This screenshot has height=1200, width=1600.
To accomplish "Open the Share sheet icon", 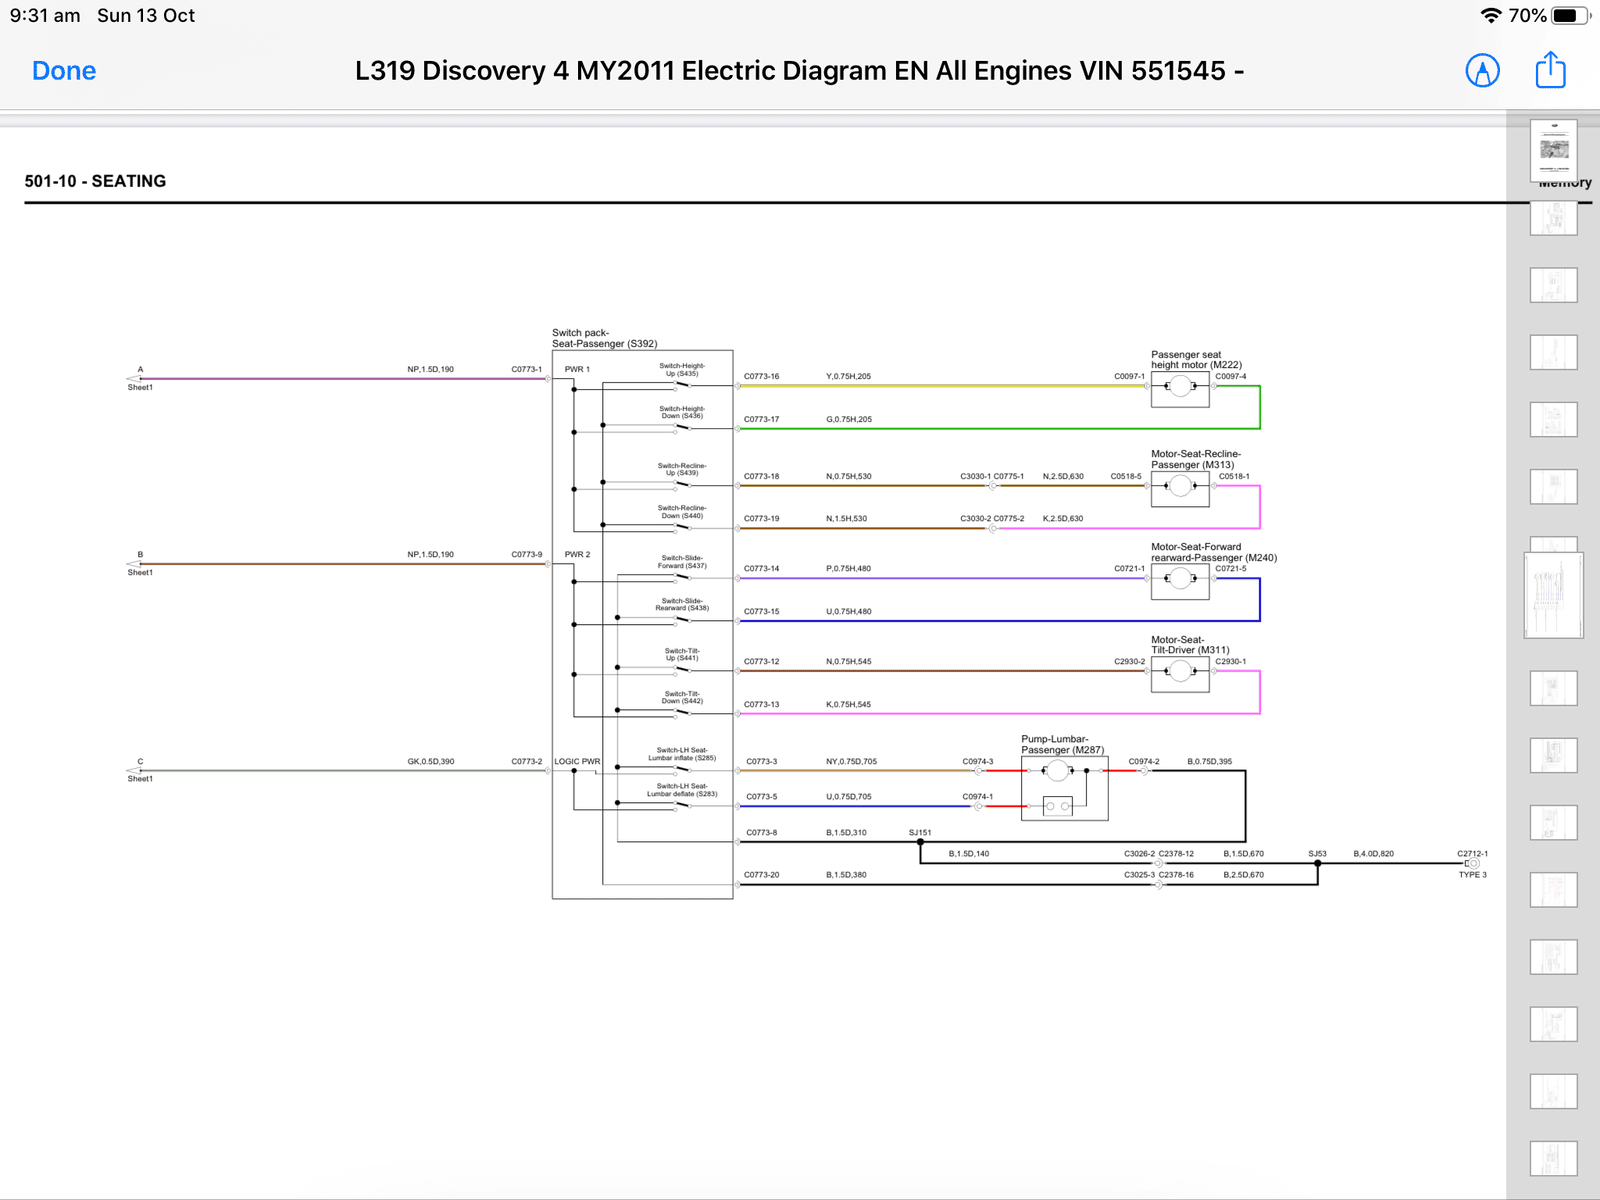I will click(1550, 70).
